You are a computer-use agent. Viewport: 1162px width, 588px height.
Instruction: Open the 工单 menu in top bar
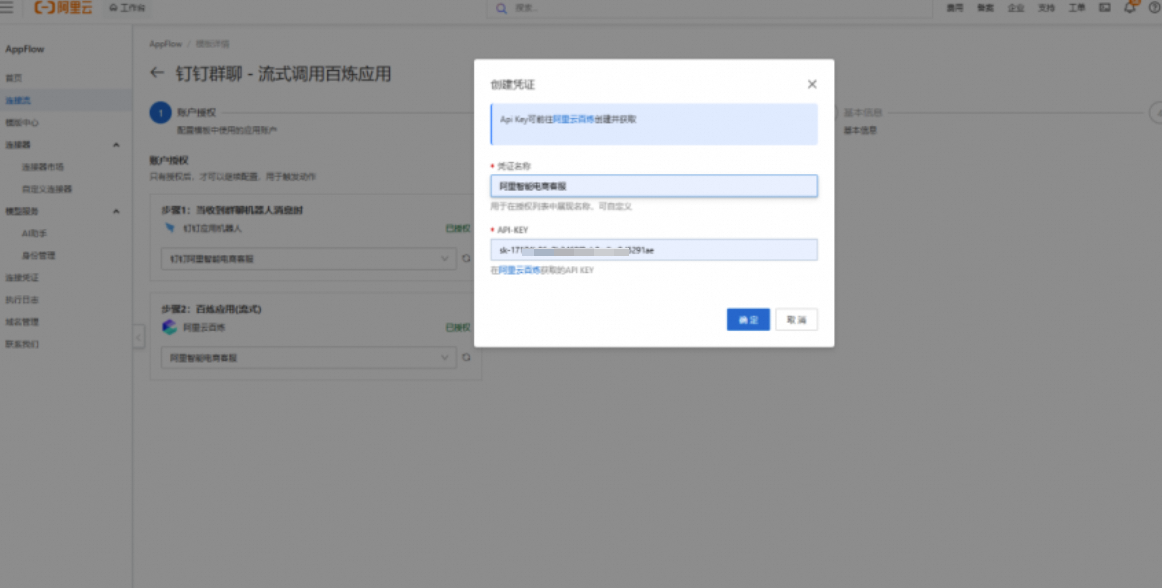click(x=1076, y=8)
